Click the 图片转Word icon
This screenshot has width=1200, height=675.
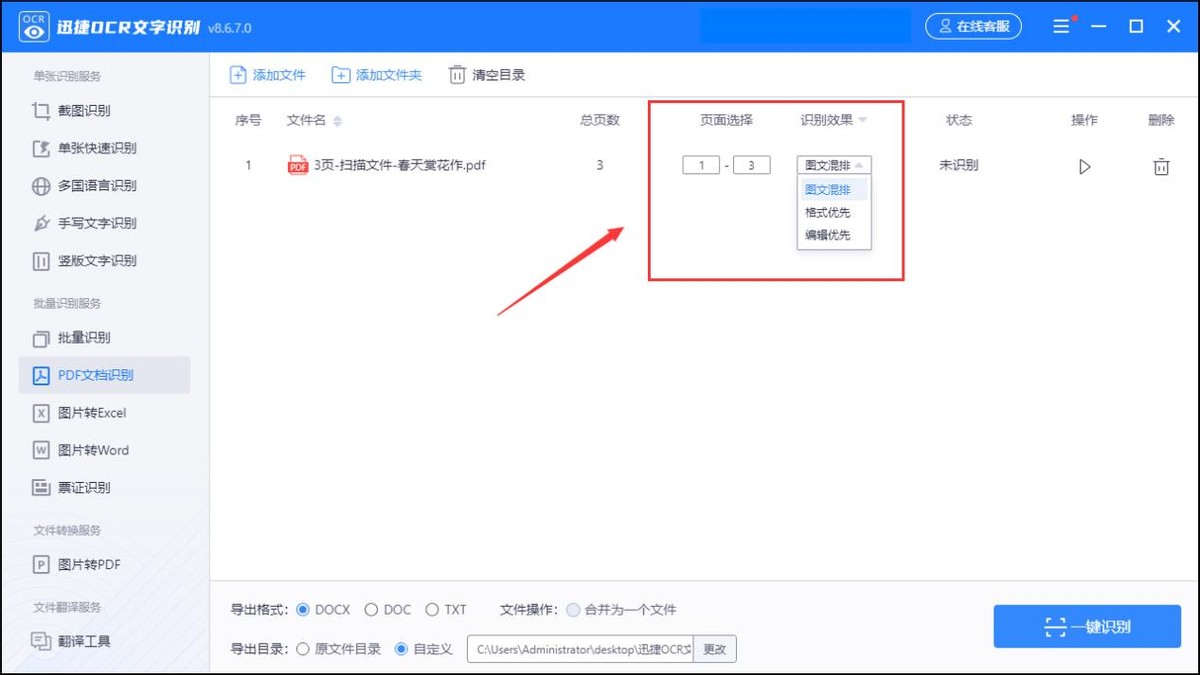pyautogui.click(x=41, y=450)
